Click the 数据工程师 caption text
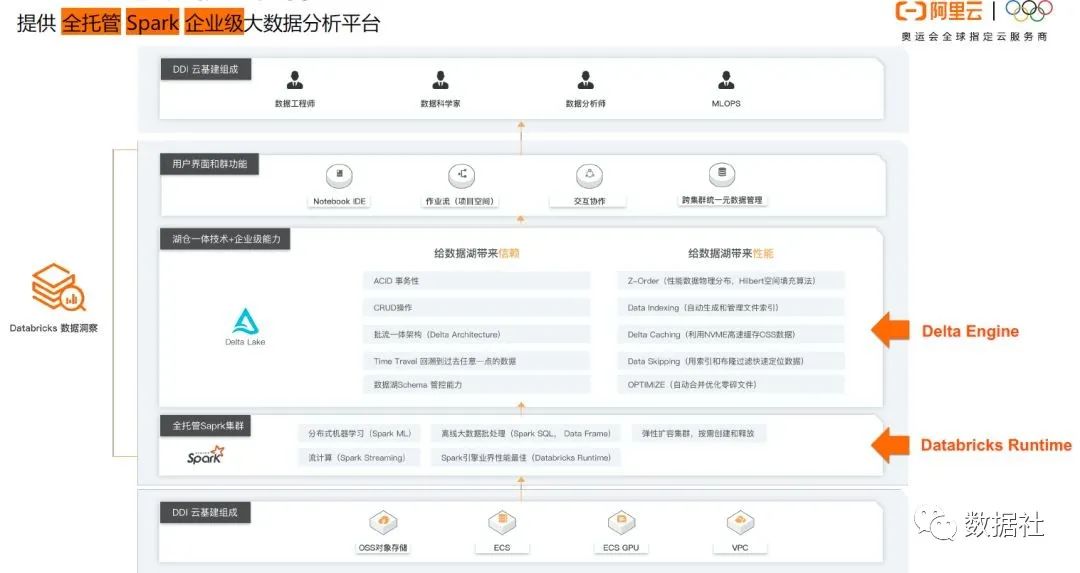This screenshot has height=573, width=1080. [295, 103]
